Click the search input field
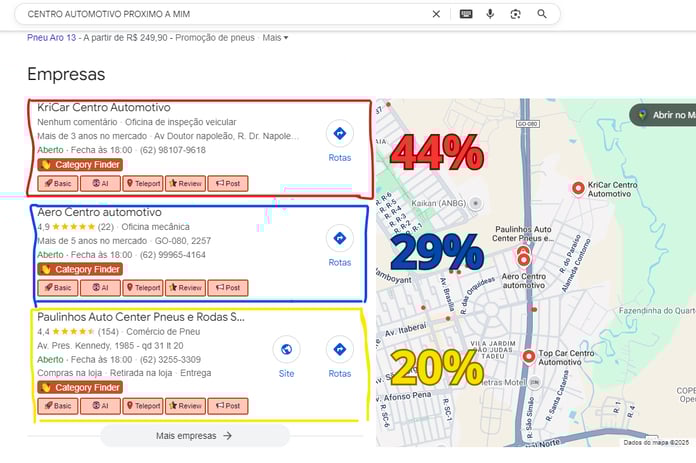696x463 pixels. [x=224, y=14]
